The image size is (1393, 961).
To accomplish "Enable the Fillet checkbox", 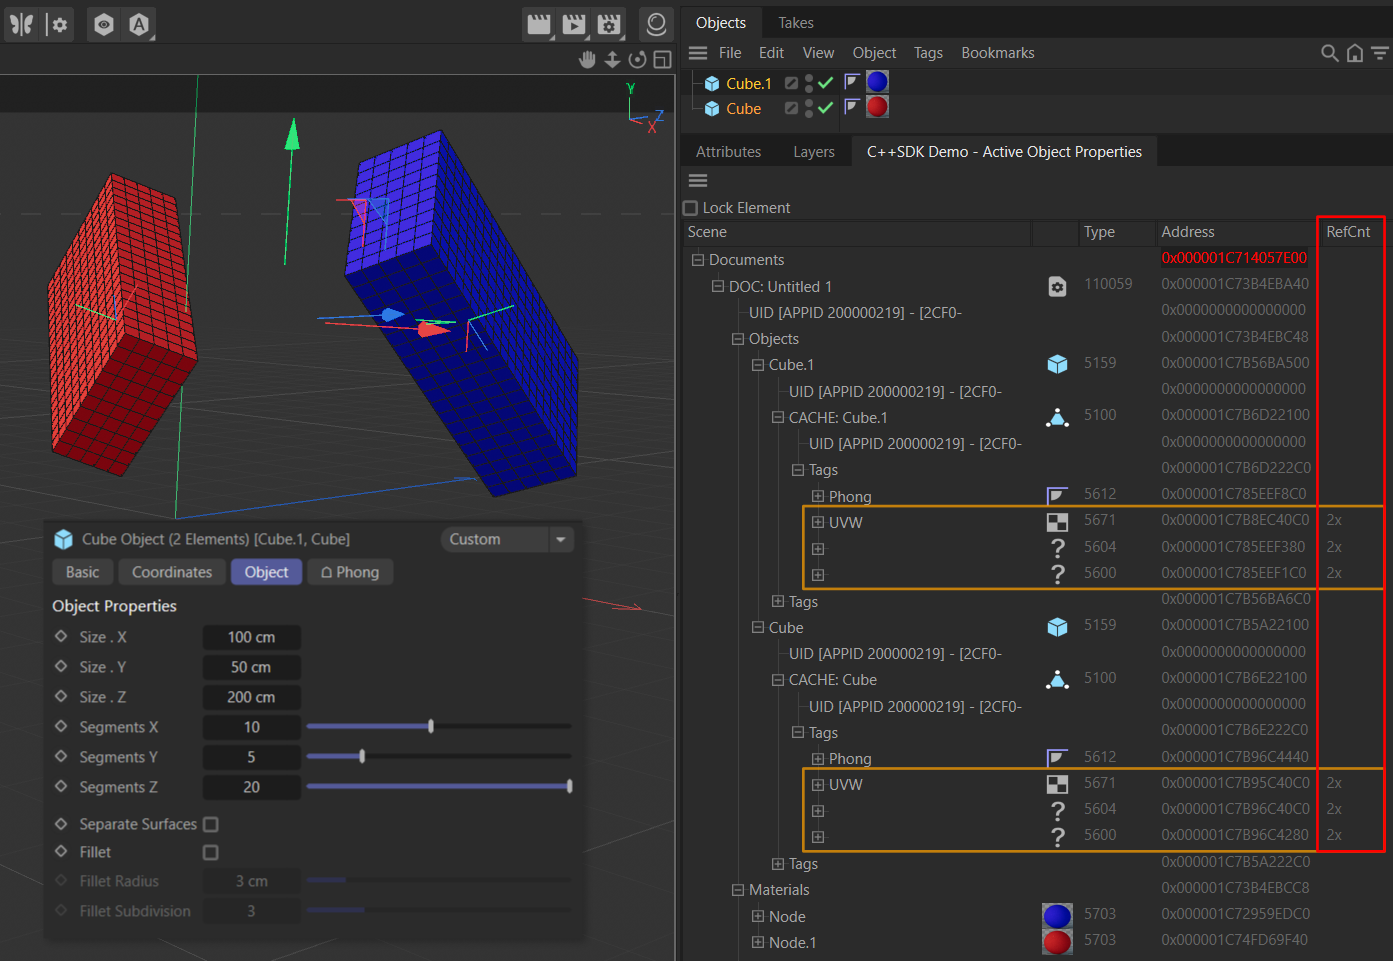I will [211, 852].
